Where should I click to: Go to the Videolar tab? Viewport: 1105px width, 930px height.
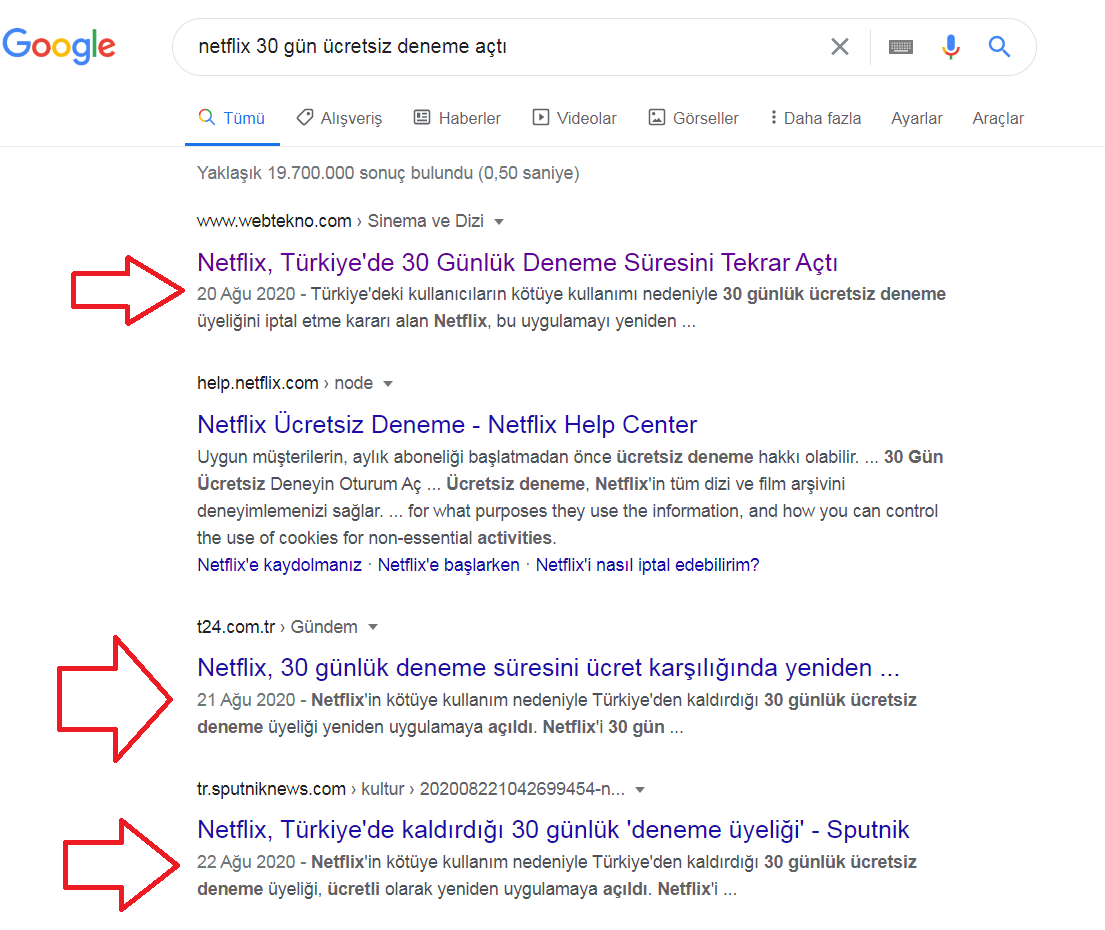click(574, 118)
